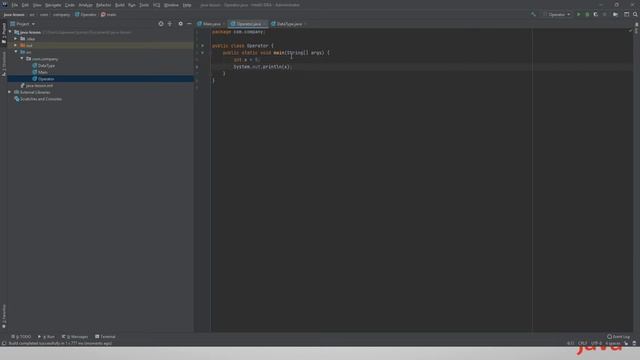Image resolution: width=640 pixels, height=360 pixels.
Task: Select the DataType class in project tree
Action: point(43,66)
